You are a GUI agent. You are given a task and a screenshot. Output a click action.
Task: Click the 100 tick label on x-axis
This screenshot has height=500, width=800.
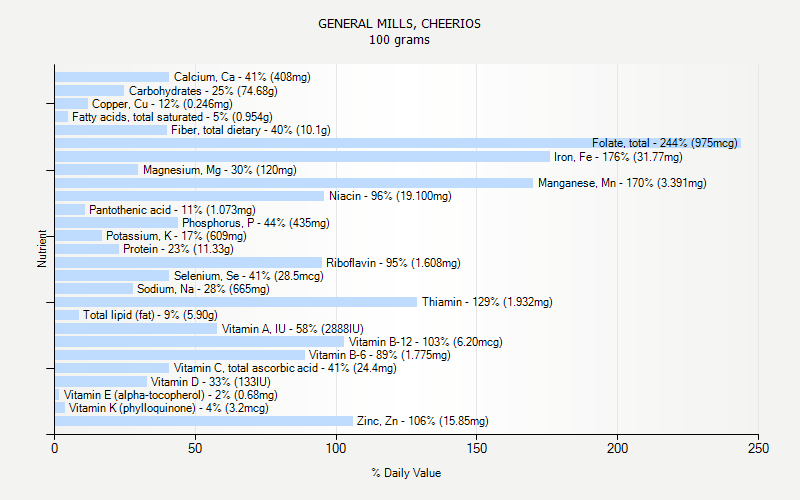pyautogui.click(x=336, y=448)
